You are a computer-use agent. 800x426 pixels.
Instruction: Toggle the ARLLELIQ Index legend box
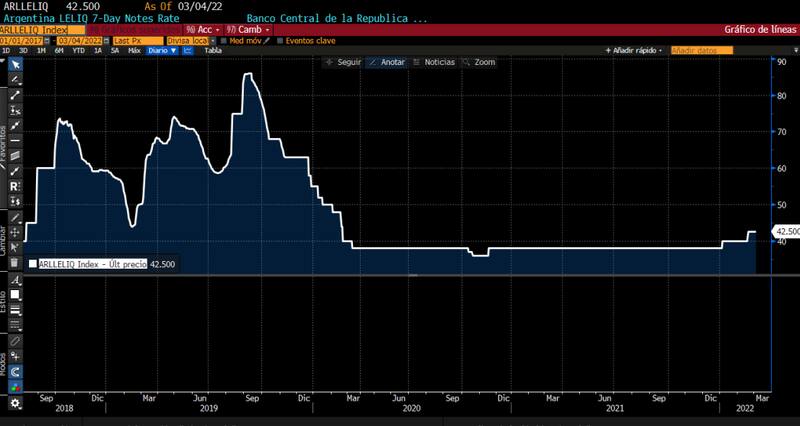32,264
